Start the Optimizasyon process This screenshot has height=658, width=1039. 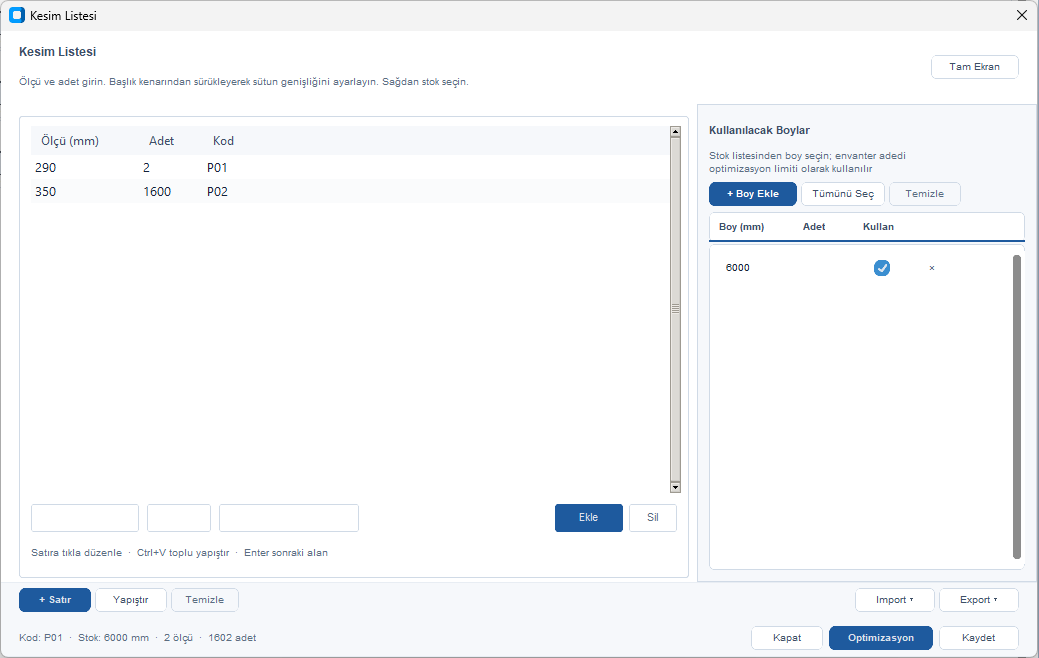pos(881,637)
